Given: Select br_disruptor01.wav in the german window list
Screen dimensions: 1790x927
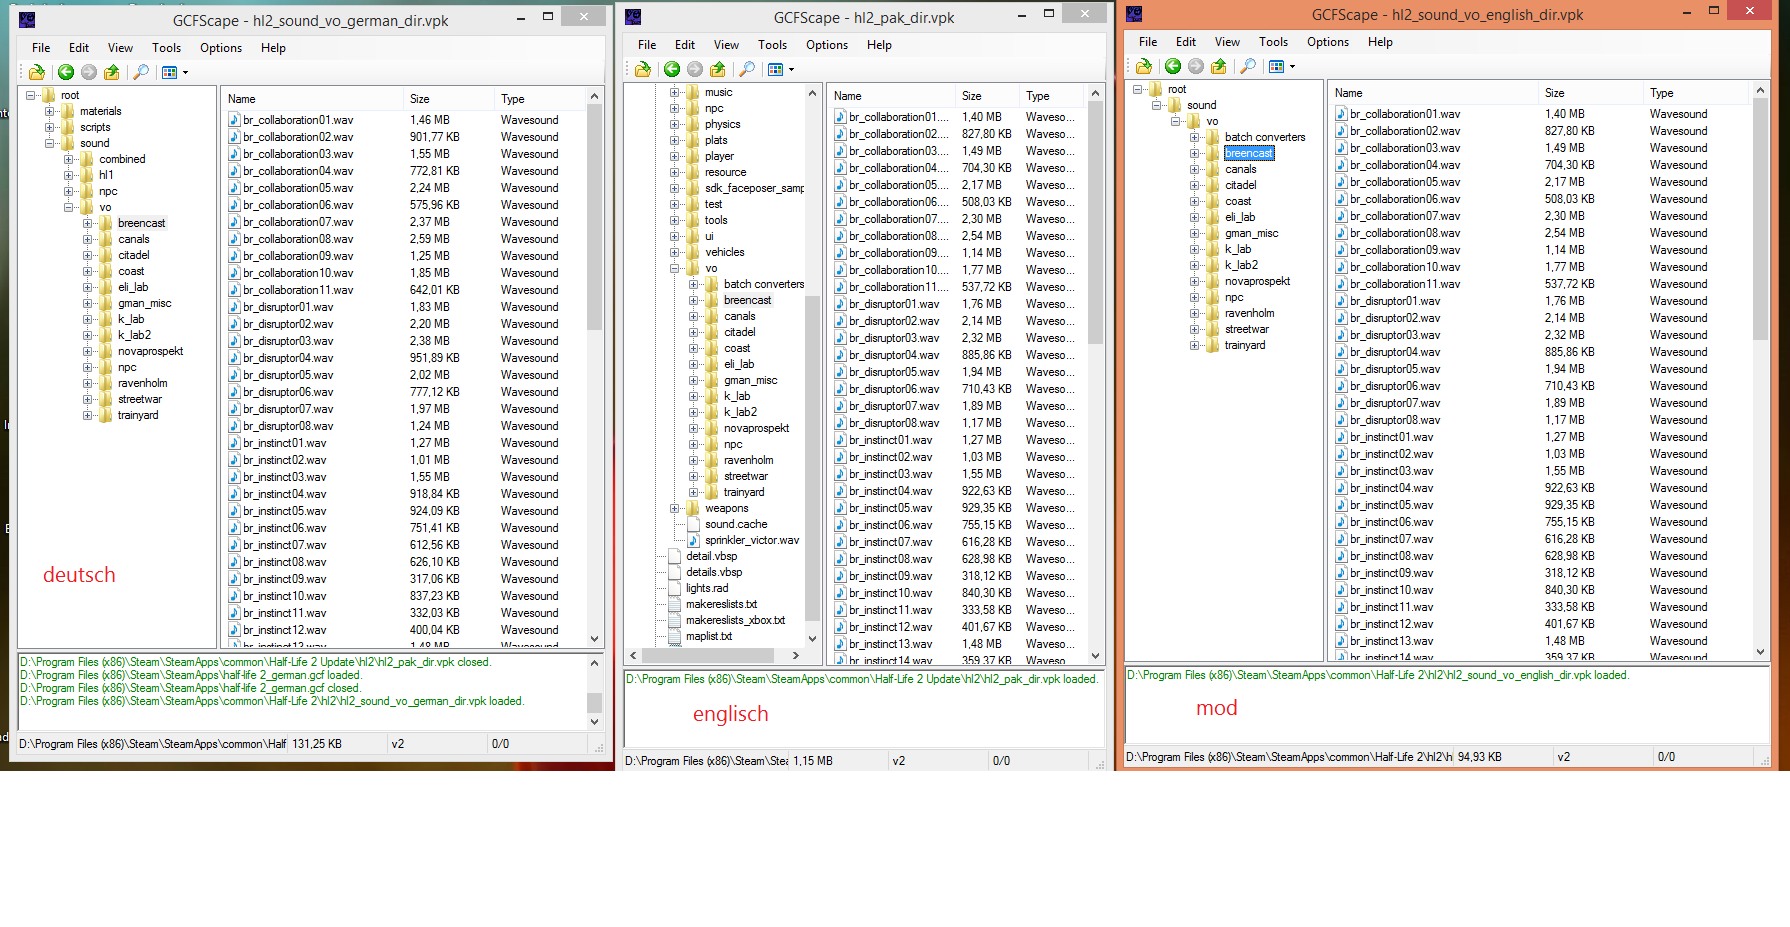Looking at the screenshot, I should (288, 307).
